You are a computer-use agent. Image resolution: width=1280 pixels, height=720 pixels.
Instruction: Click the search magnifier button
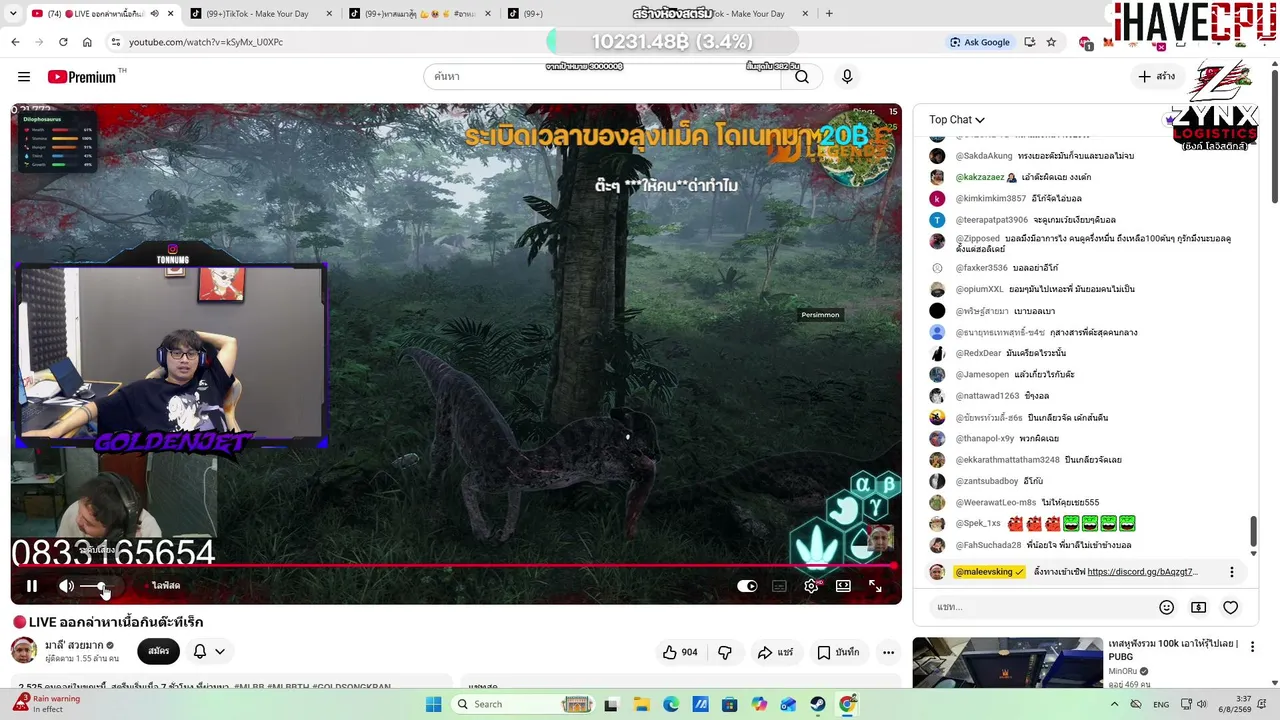[x=802, y=77]
